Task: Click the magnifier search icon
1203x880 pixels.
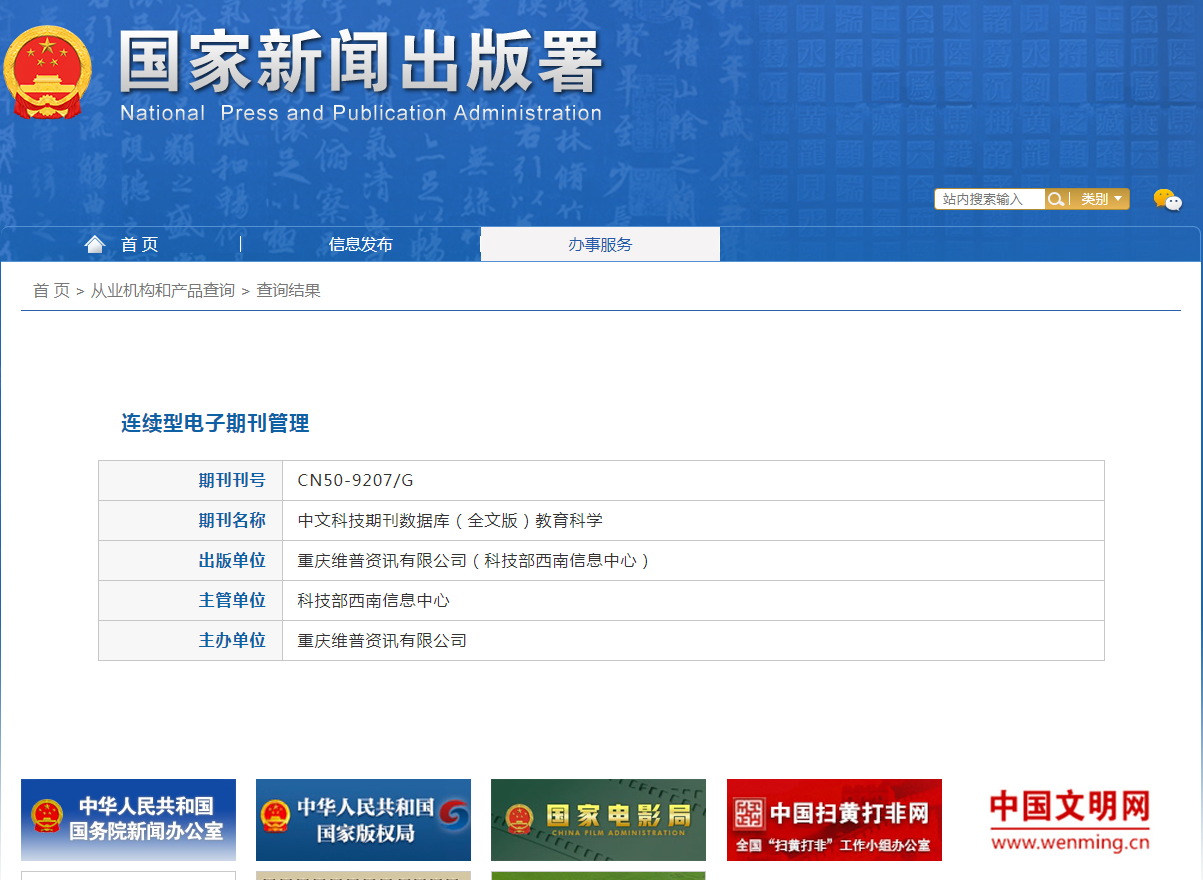Action: coord(1055,199)
